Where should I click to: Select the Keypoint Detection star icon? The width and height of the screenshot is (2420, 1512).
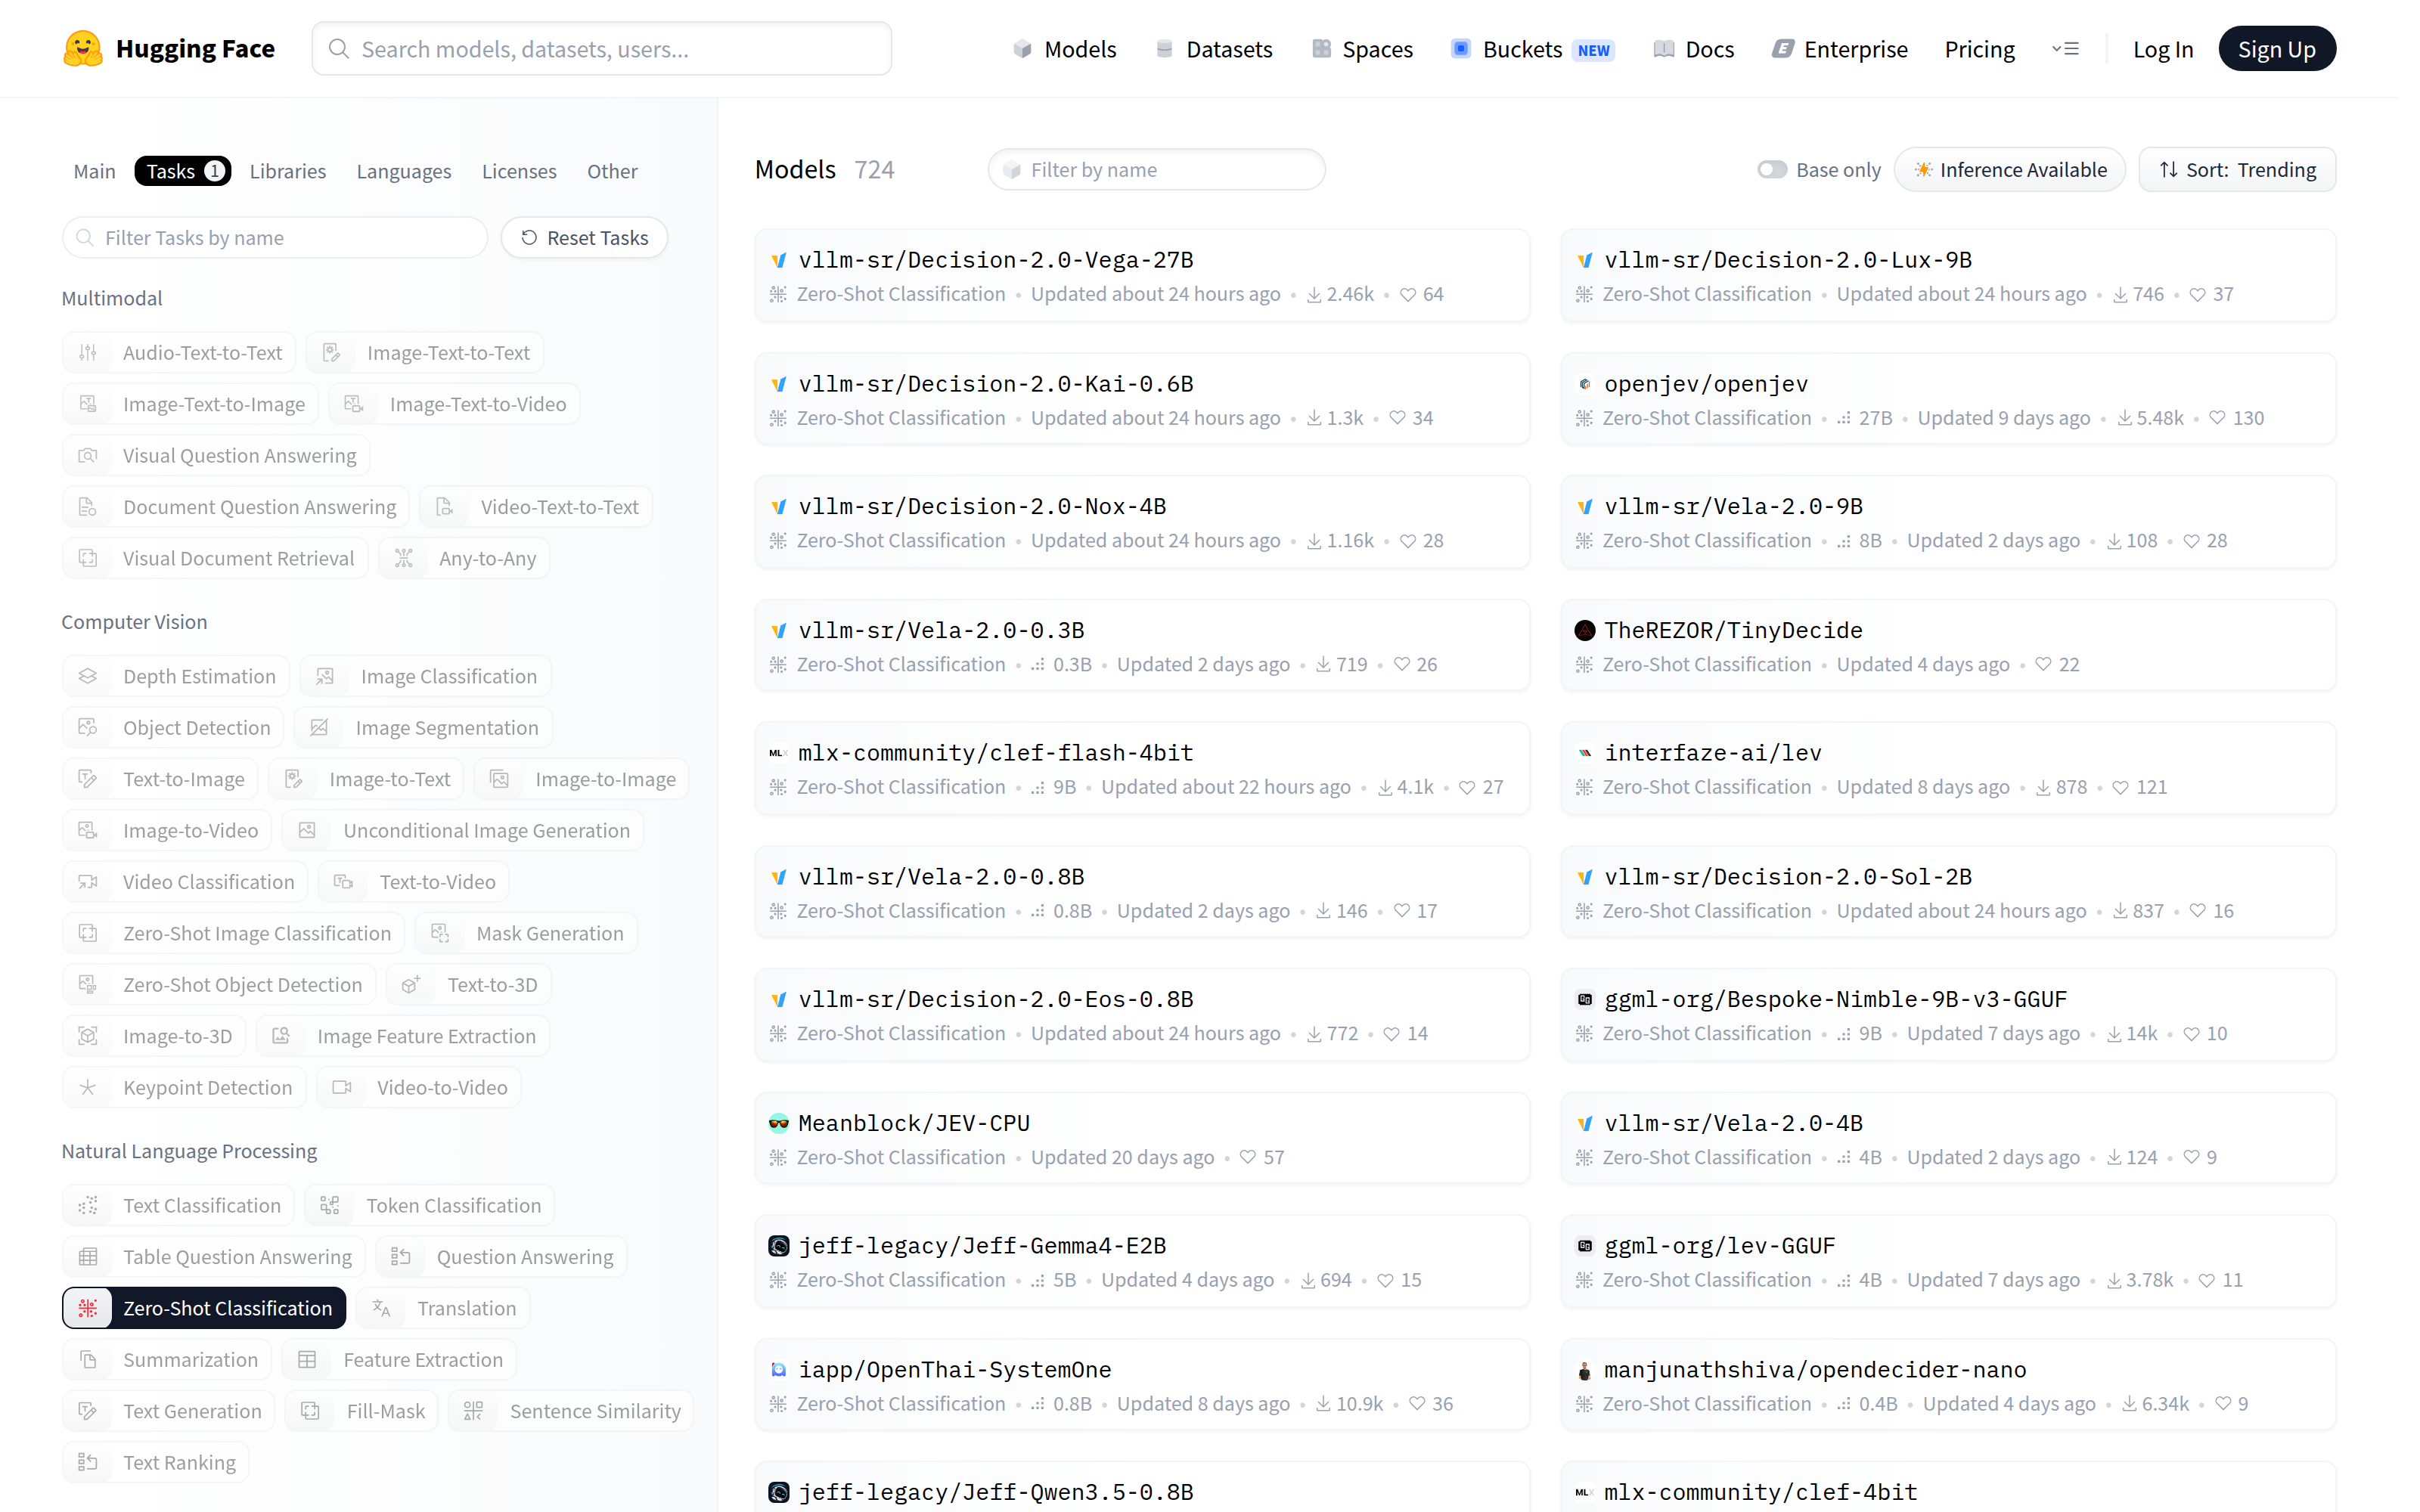[88, 1087]
